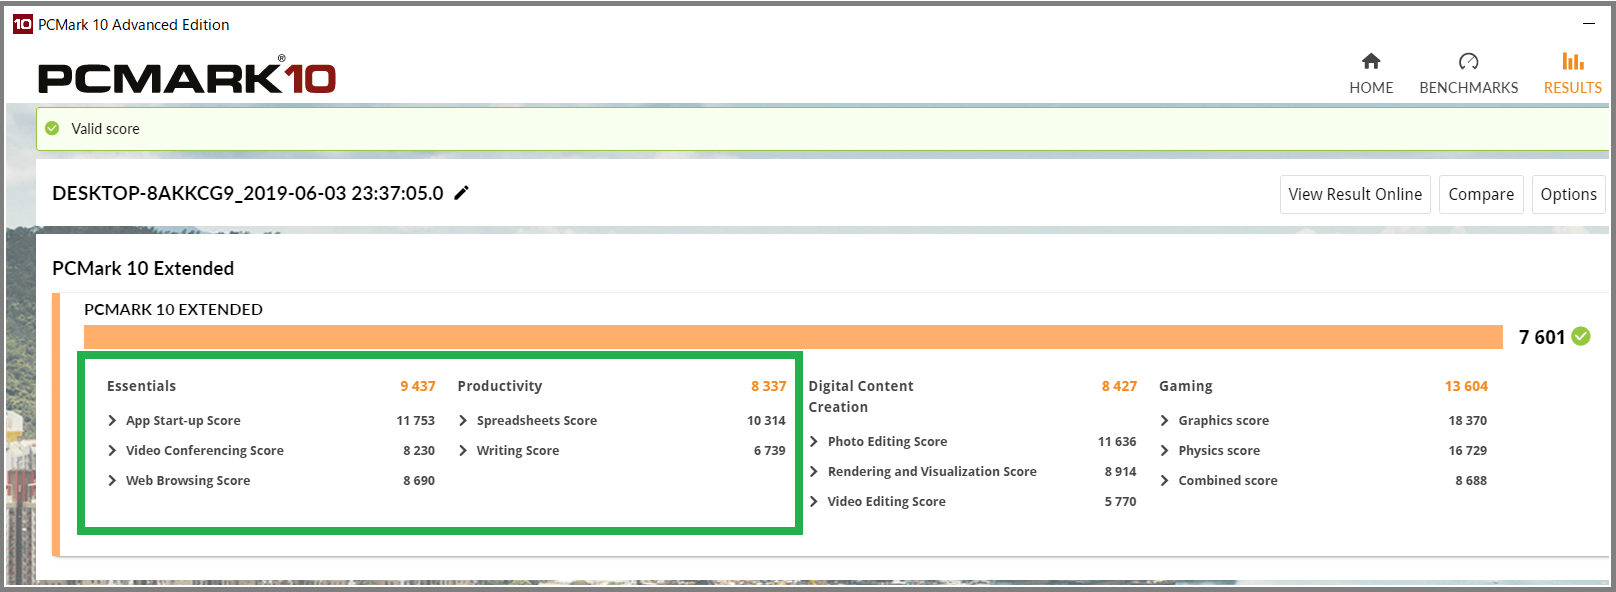
Task: Click the pencil icon to rename result
Action: pos(461,193)
